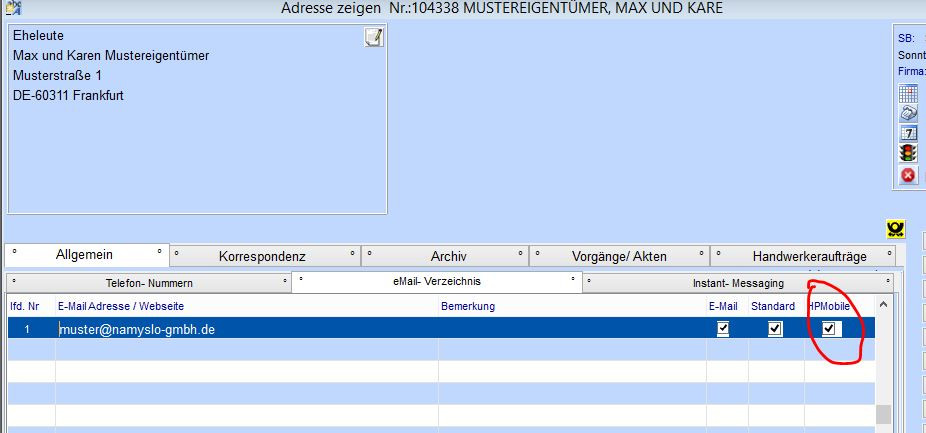Image resolution: width=926 pixels, height=433 pixels.
Task: Click the scroll up arrow of email list
Action: (x=883, y=305)
